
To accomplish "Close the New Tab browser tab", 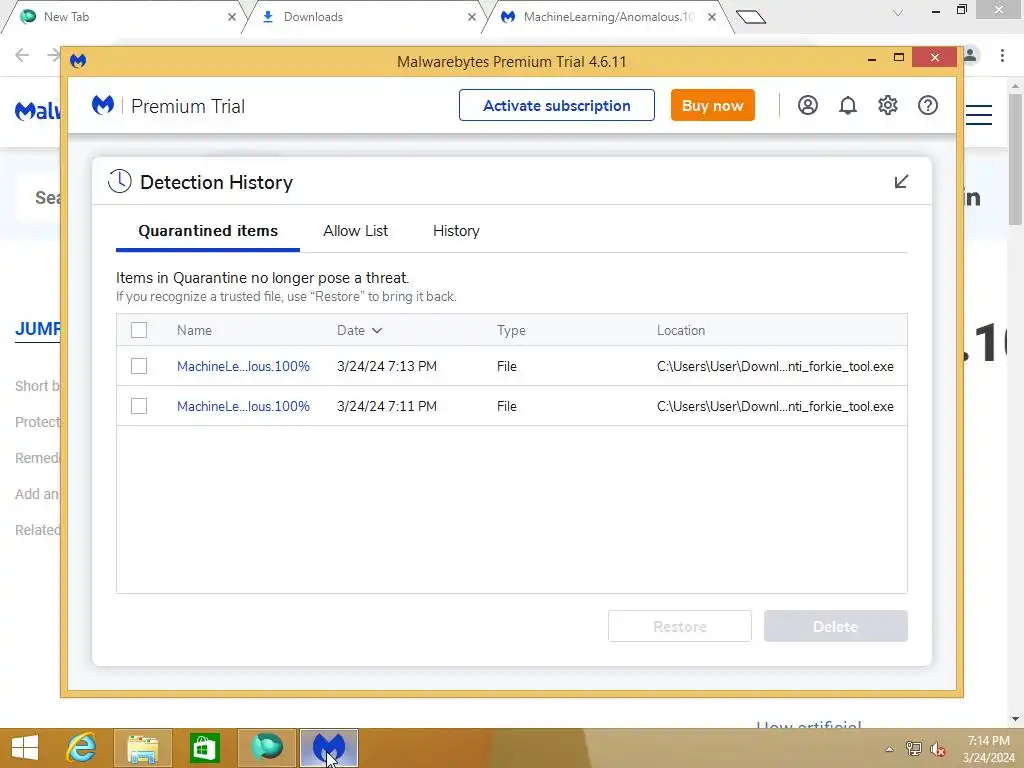I will (232, 17).
